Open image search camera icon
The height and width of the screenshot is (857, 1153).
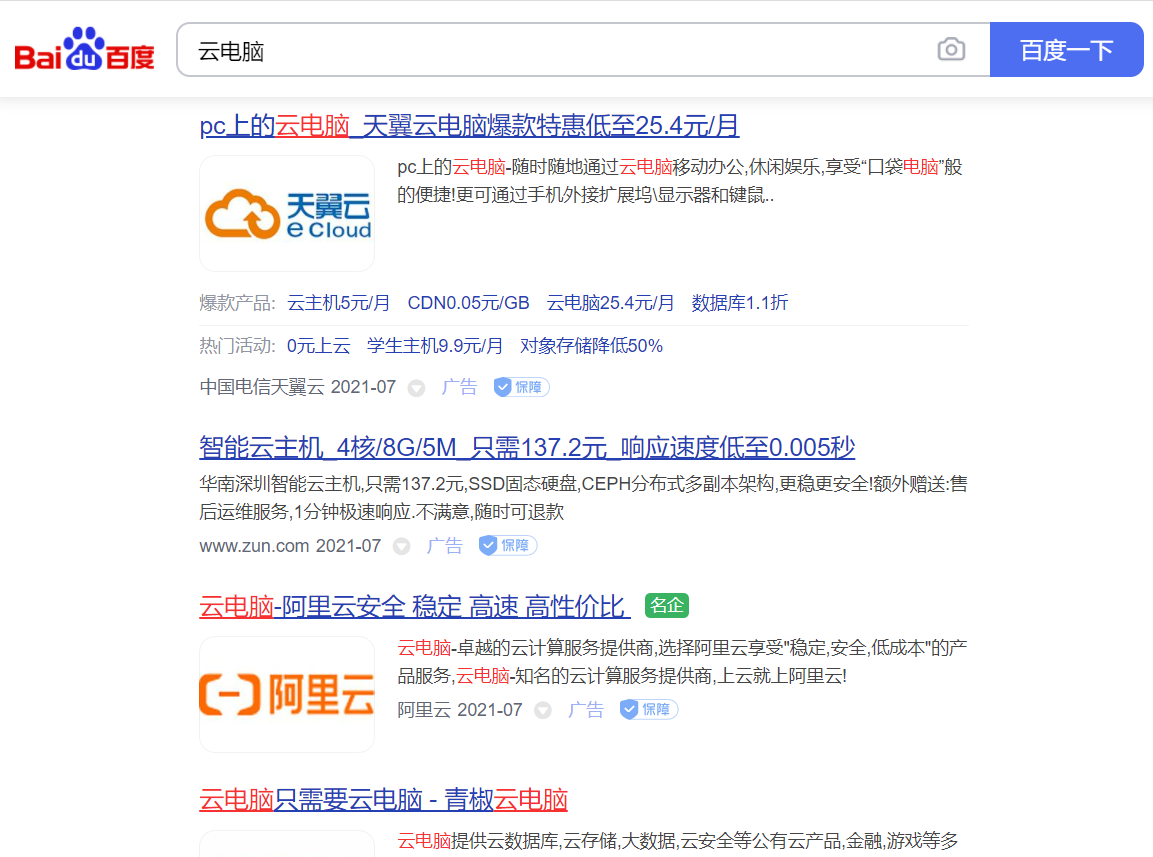click(951, 49)
